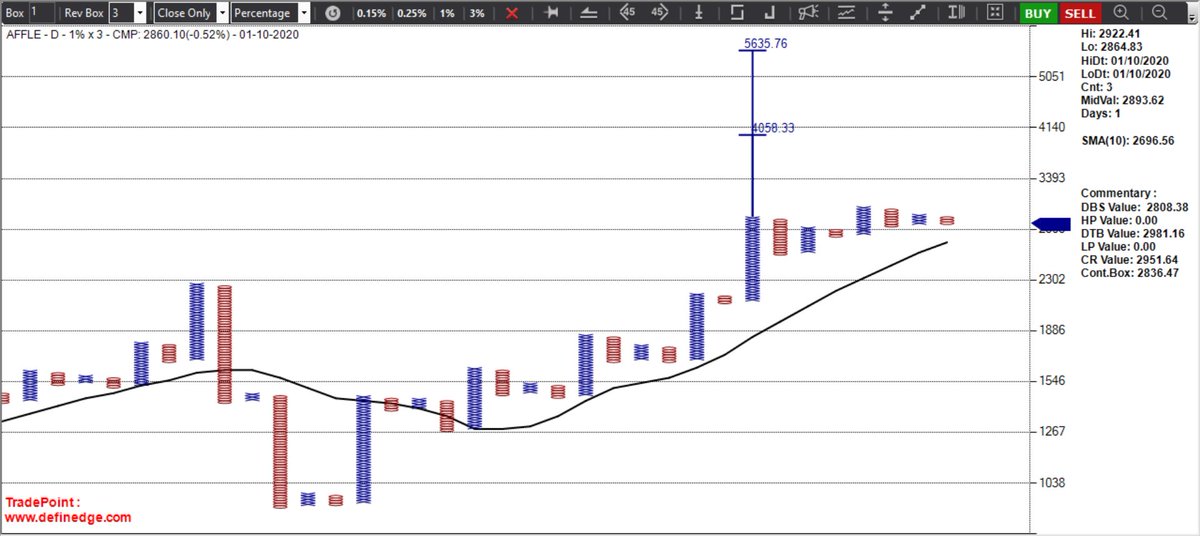Click the Hi: 2922.41 info line
The image size is (1200, 536).
coord(1111,34)
